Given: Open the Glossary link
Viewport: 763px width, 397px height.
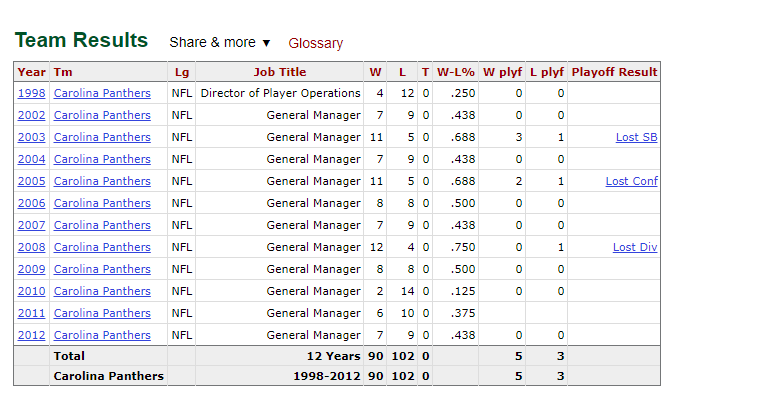Looking at the screenshot, I should click(x=315, y=43).
